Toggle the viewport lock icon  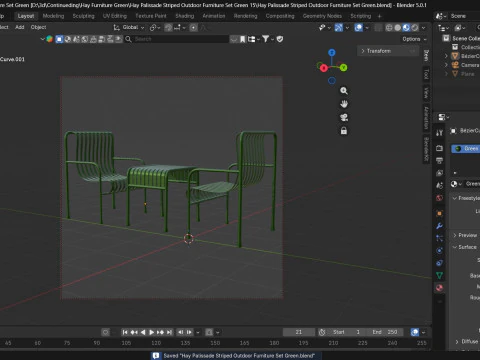(344, 131)
